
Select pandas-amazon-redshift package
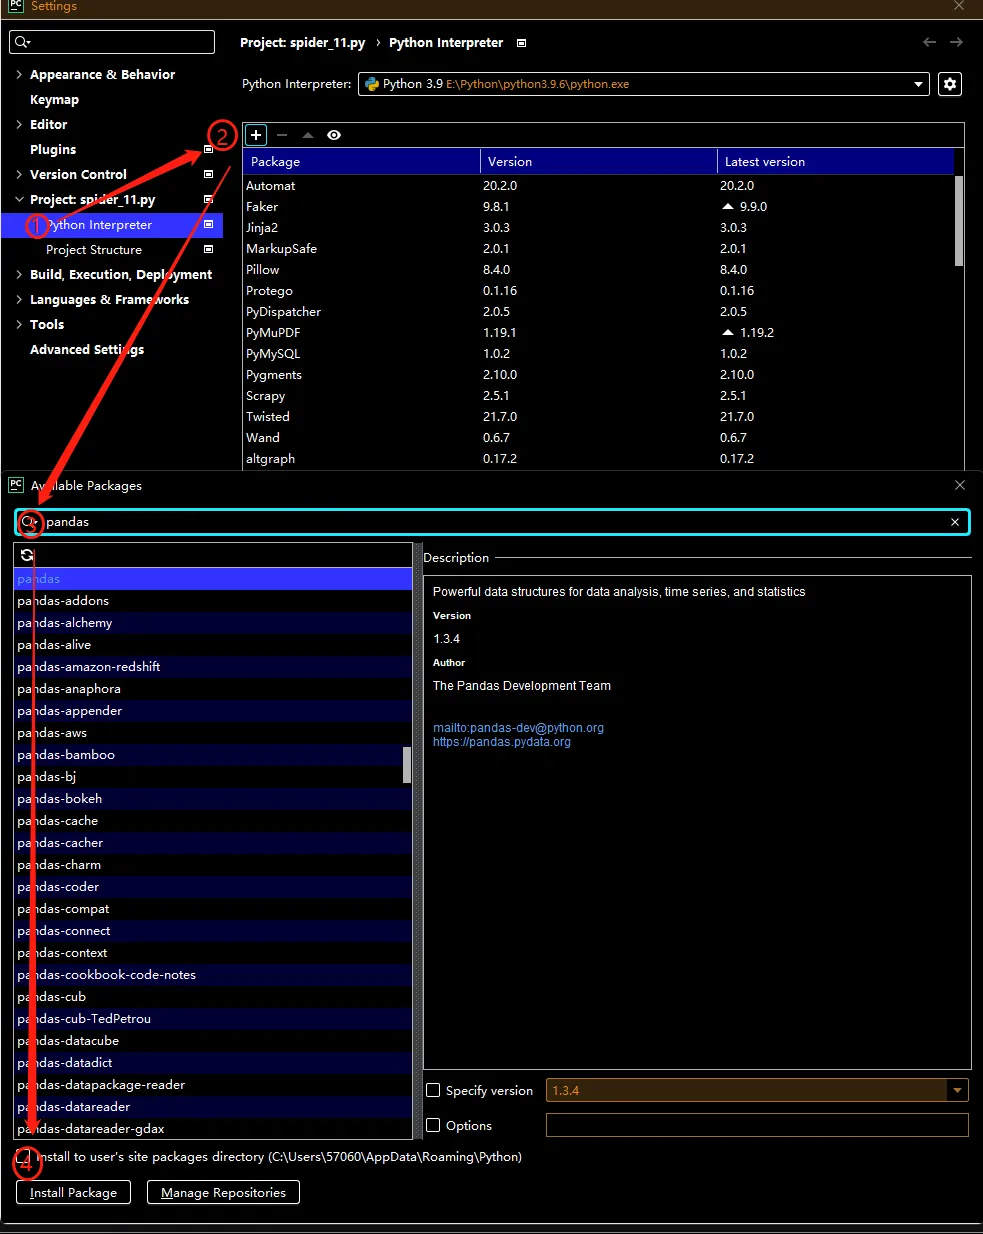point(213,667)
